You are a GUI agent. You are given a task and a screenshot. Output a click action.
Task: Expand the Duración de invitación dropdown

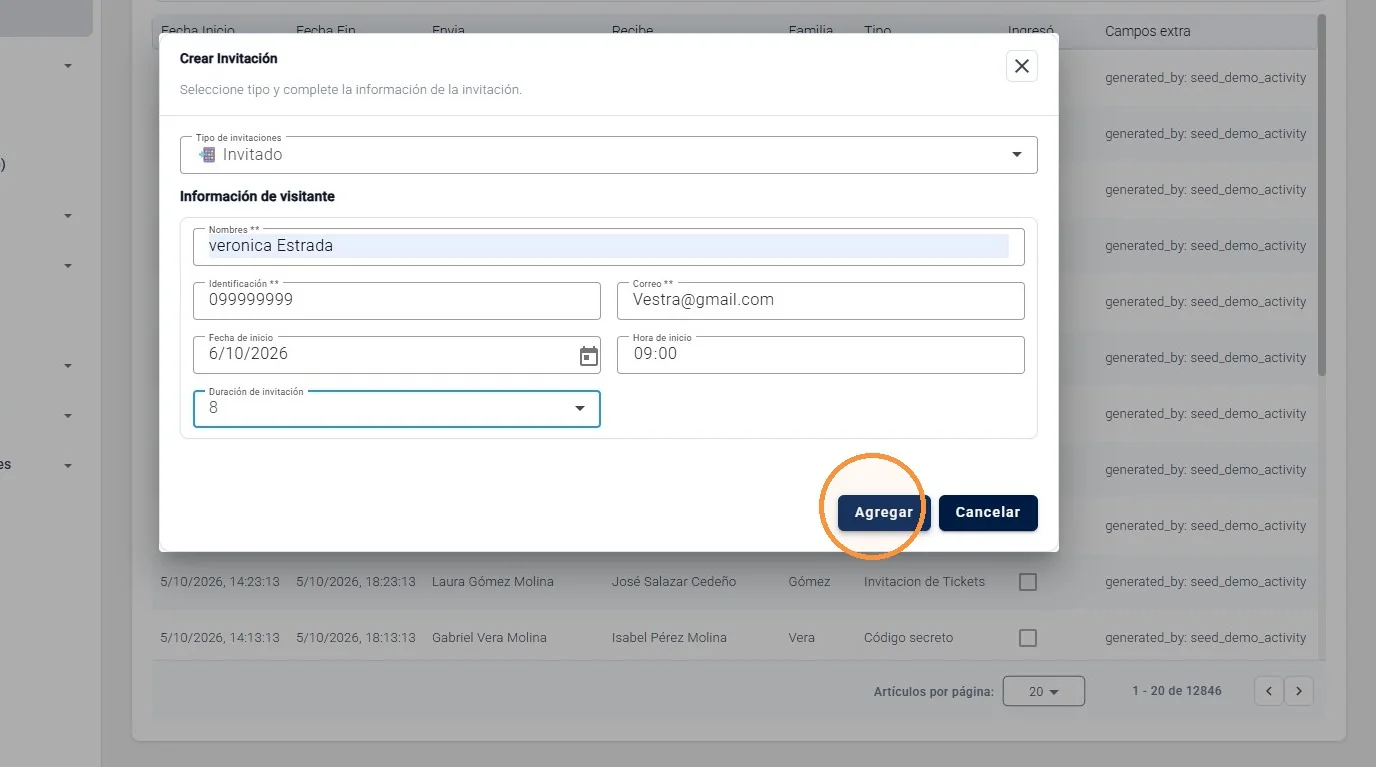click(397, 409)
